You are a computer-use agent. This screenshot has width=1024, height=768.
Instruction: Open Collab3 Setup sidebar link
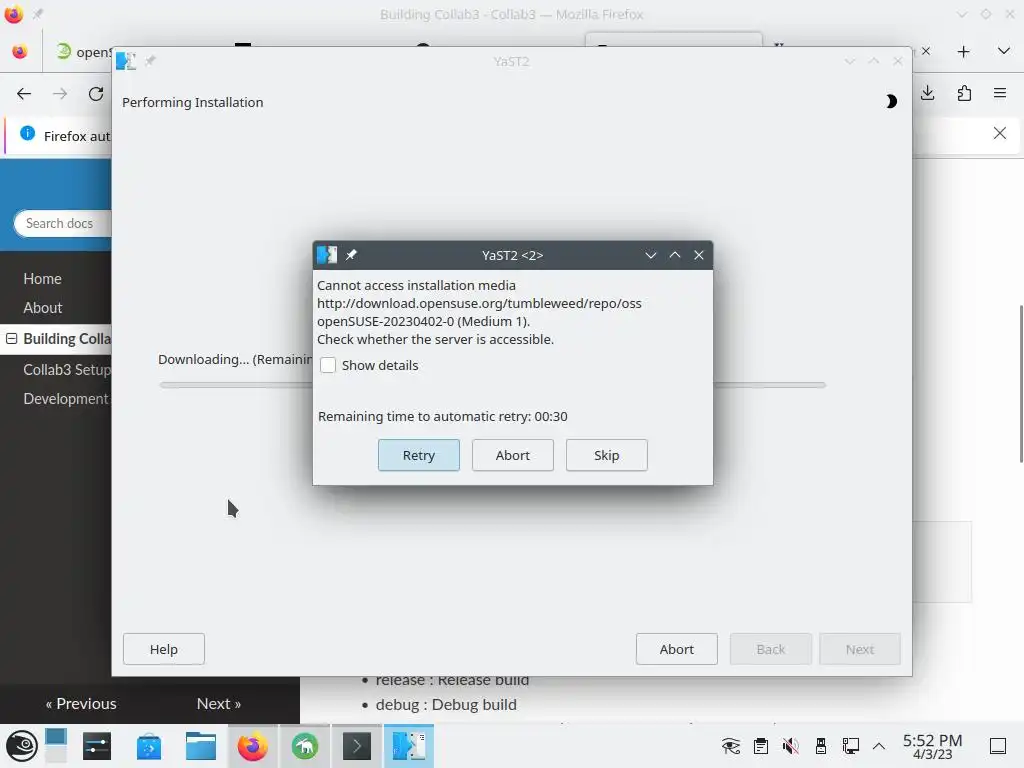coord(67,370)
